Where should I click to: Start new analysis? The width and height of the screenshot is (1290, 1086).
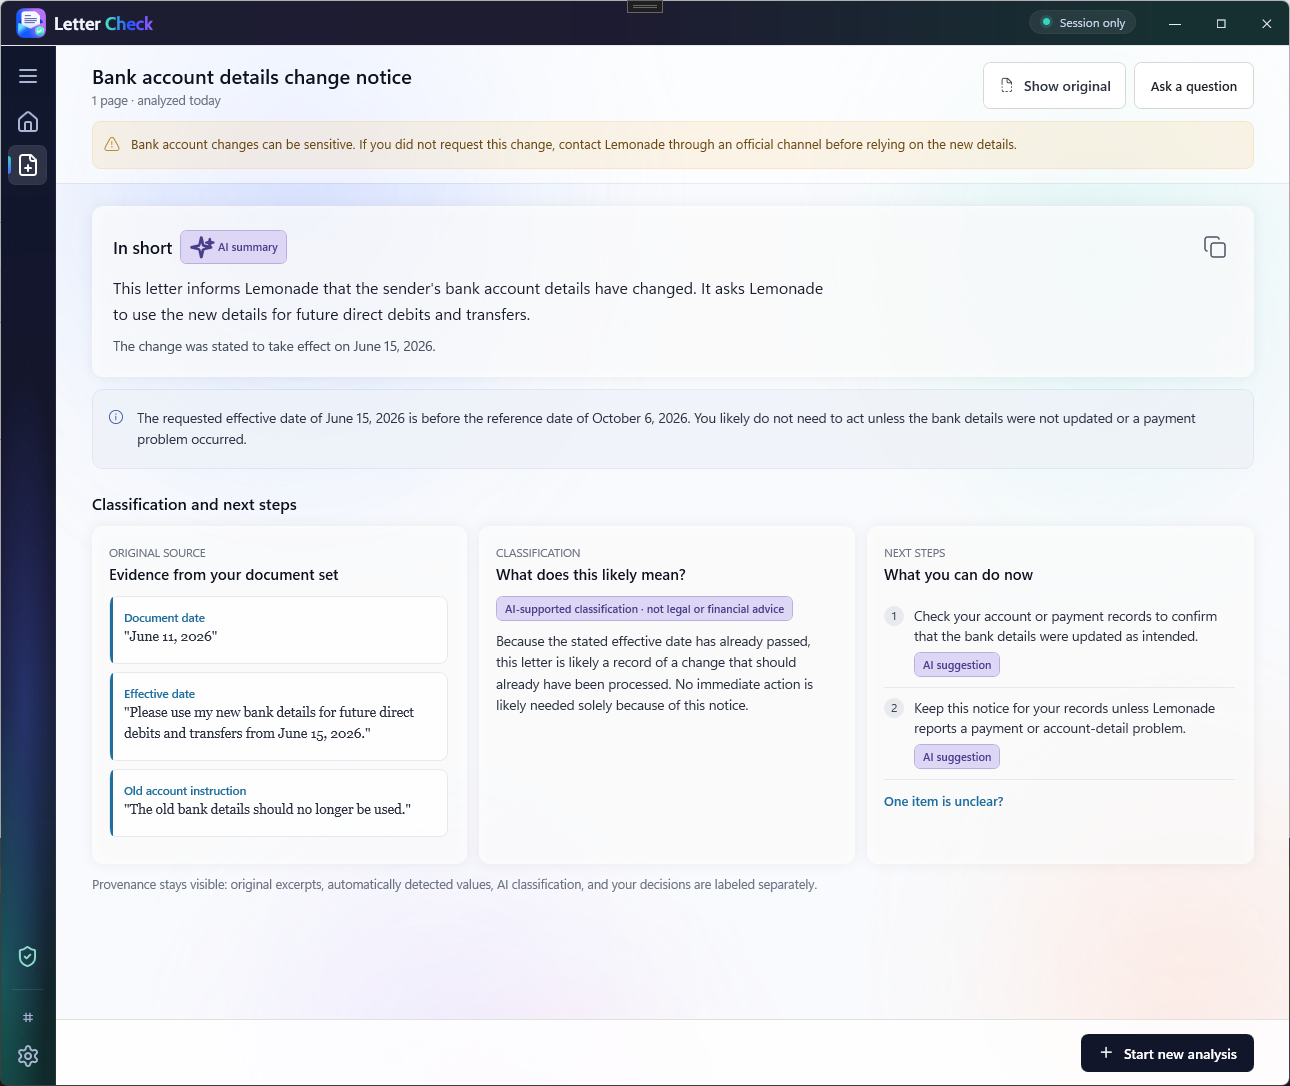point(1167,1053)
